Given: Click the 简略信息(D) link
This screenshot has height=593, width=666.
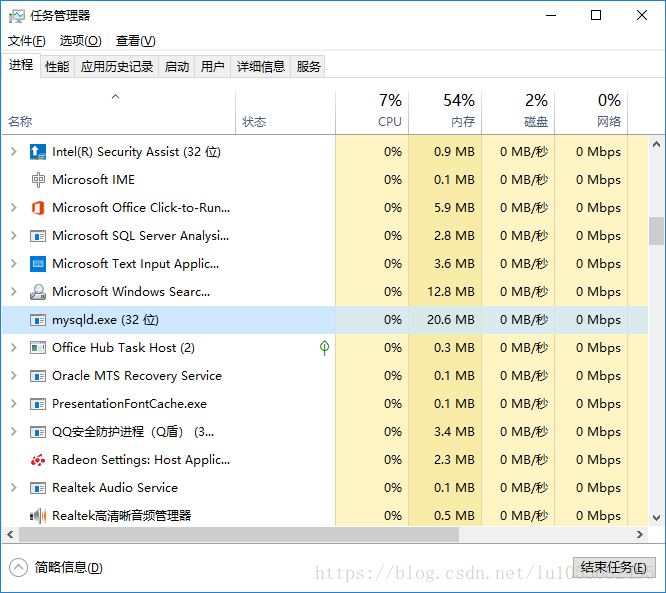Looking at the screenshot, I should click(69, 568).
